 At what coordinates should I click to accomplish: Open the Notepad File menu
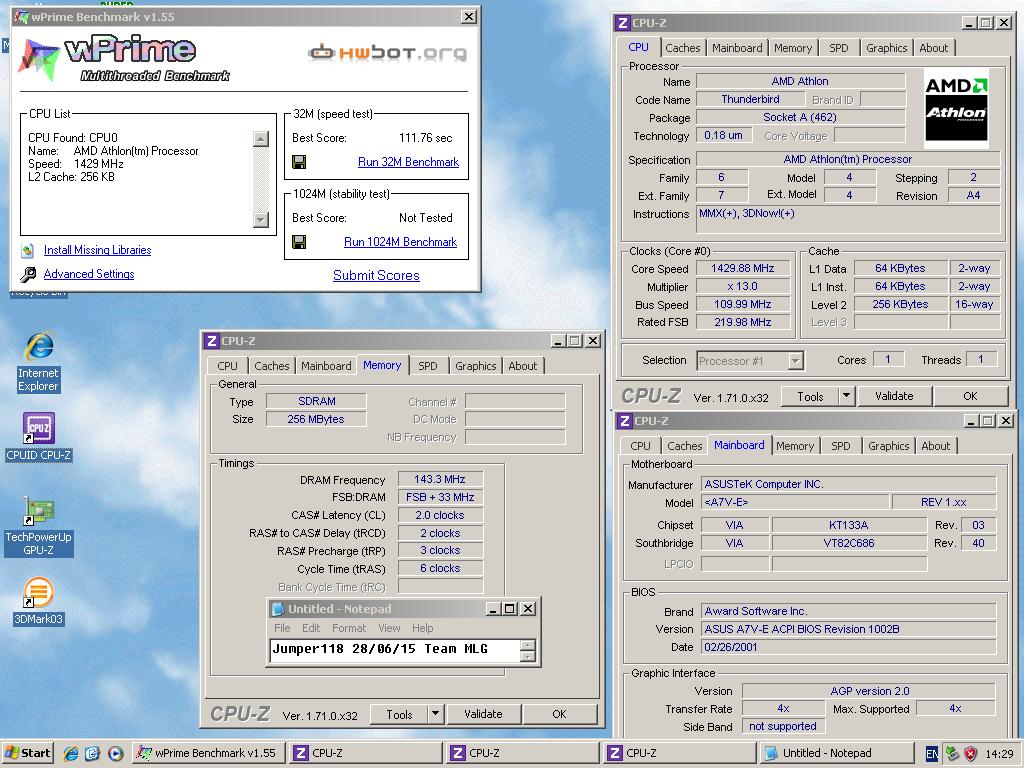tap(282, 628)
